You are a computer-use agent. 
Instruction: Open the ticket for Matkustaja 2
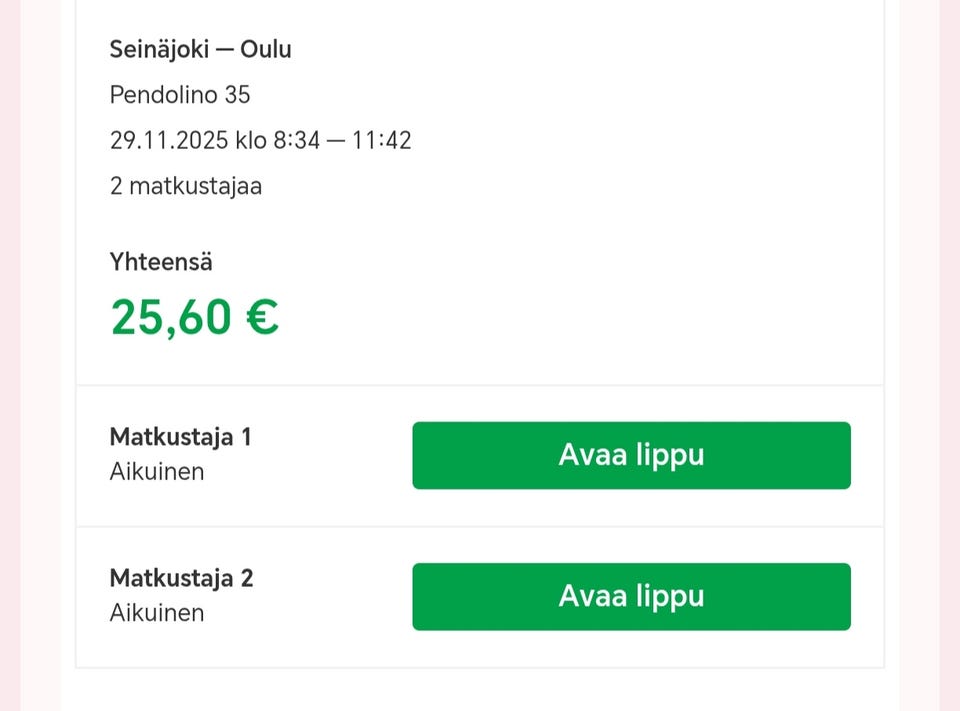tap(631, 596)
